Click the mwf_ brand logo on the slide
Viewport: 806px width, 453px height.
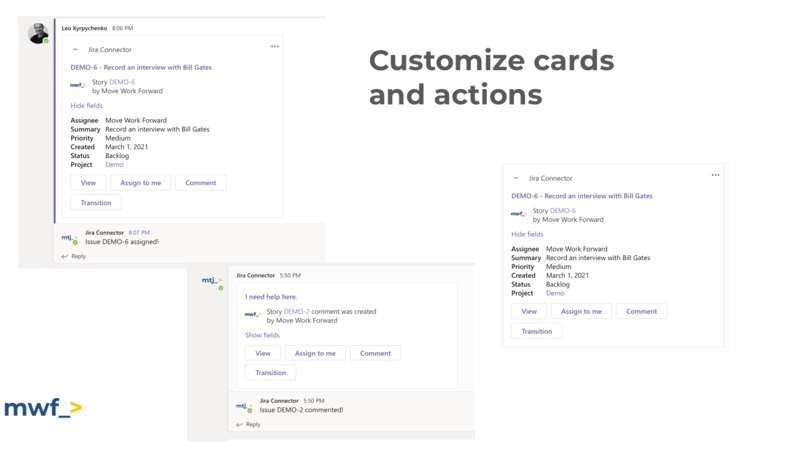[43, 408]
